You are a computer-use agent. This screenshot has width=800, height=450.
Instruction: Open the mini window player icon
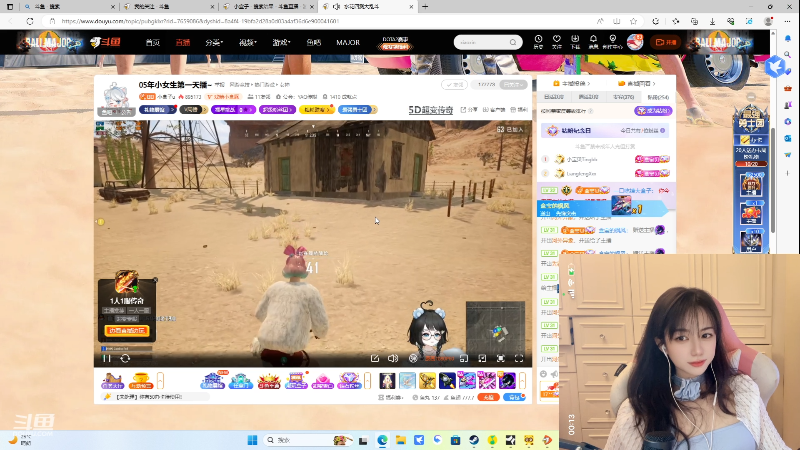464,359
